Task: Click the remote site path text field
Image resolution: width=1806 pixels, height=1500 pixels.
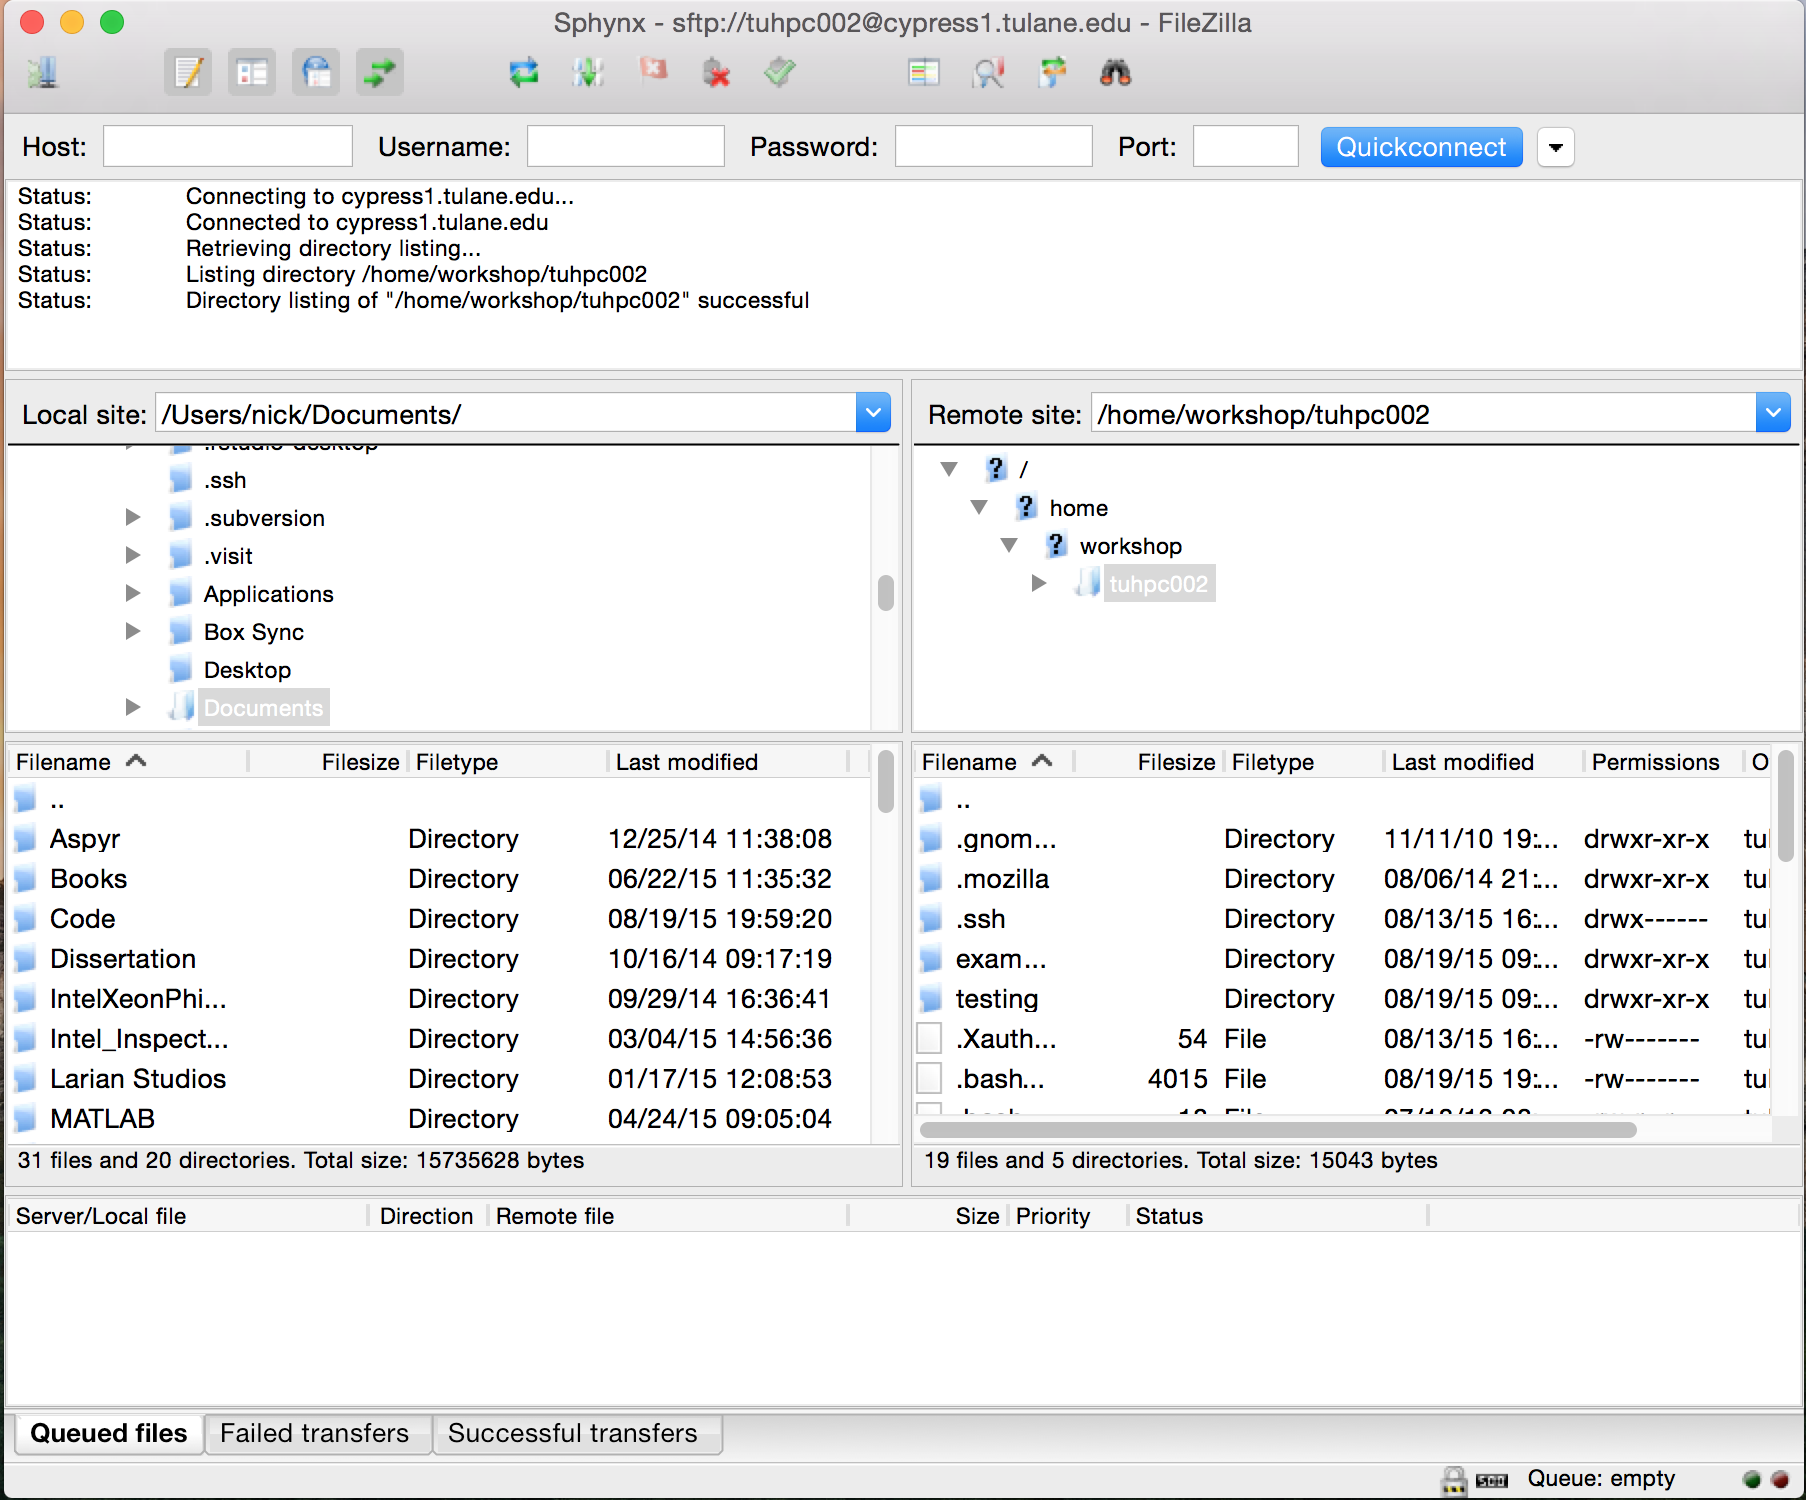Action: coord(1423,413)
